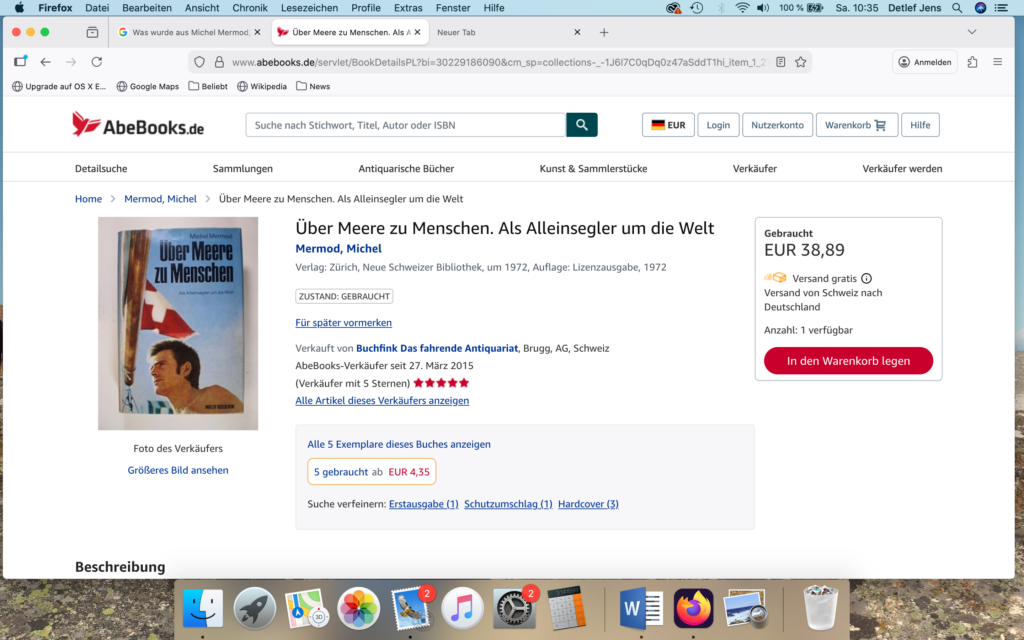1024x640 pixels.
Task: Add book with In den Warenkorb legen
Action: (848, 360)
